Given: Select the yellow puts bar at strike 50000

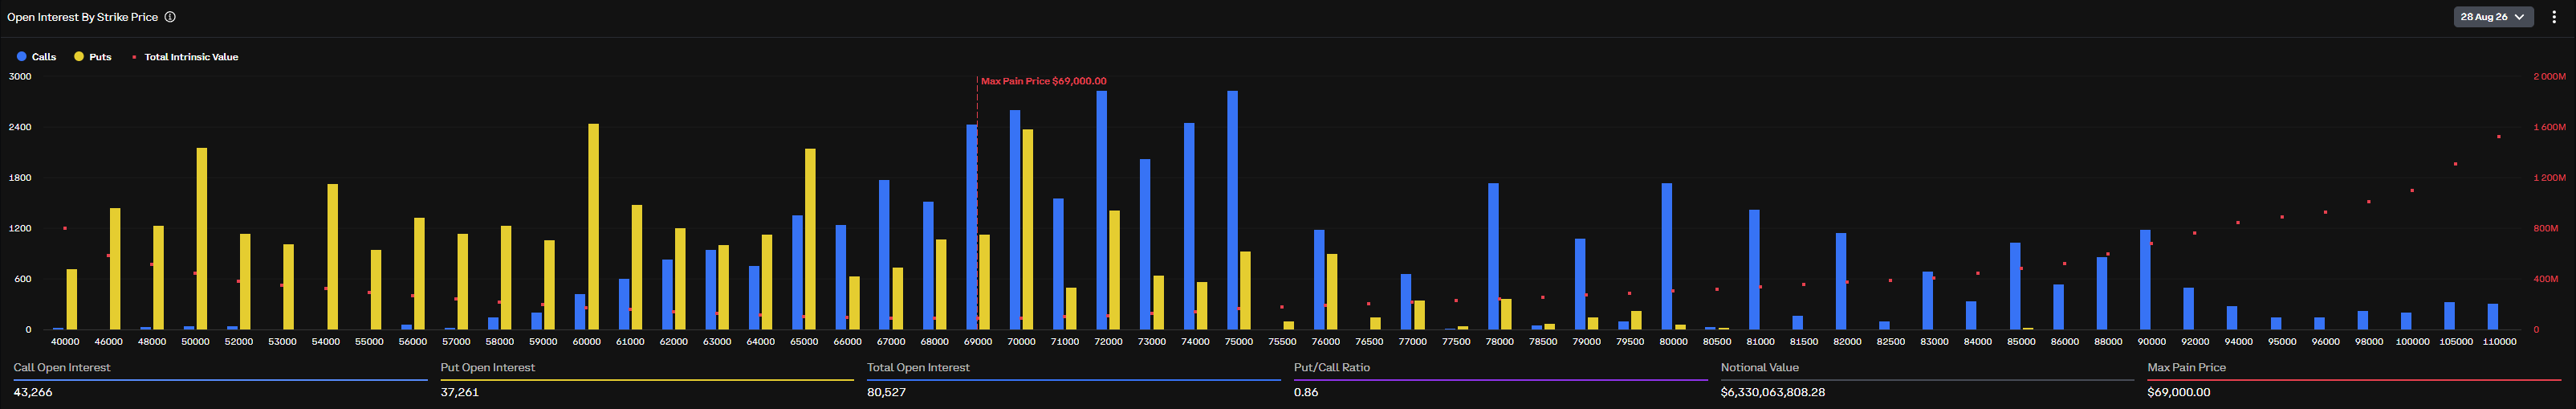Looking at the screenshot, I should coord(202,239).
